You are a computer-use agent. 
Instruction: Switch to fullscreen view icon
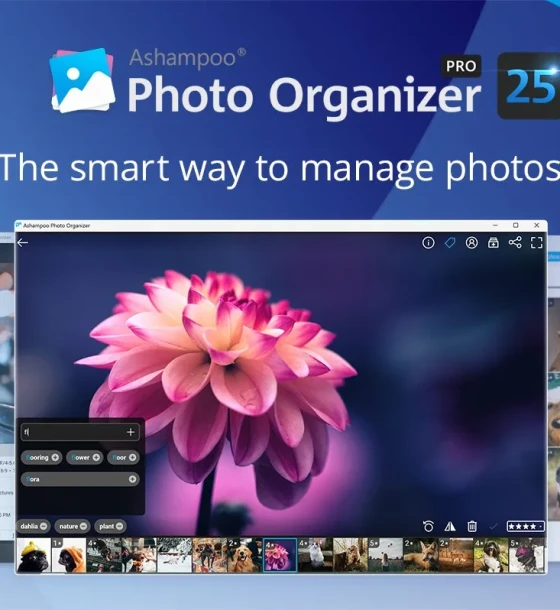click(537, 243)
